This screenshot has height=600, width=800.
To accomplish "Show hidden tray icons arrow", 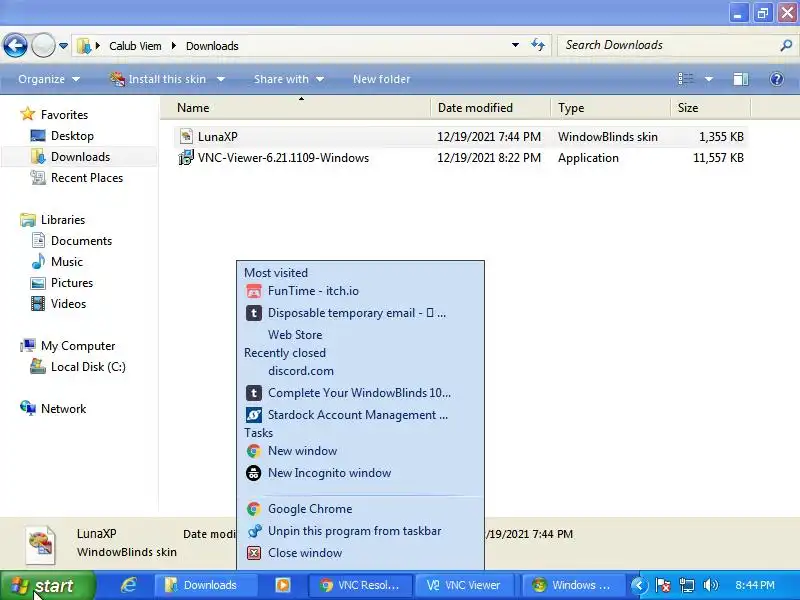I will [x=639, y=585].
